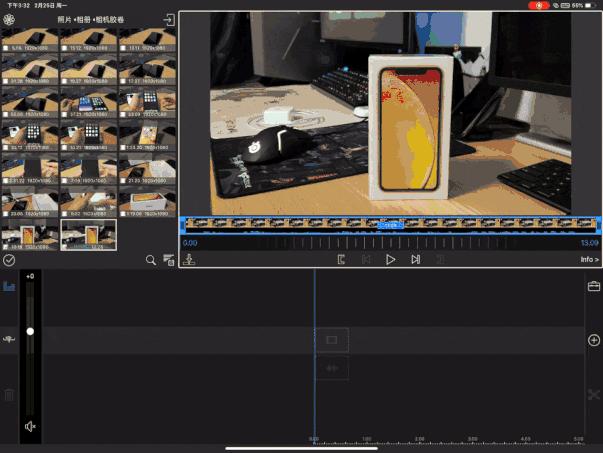Tap the iPad home indicator bar

point(302,448)
